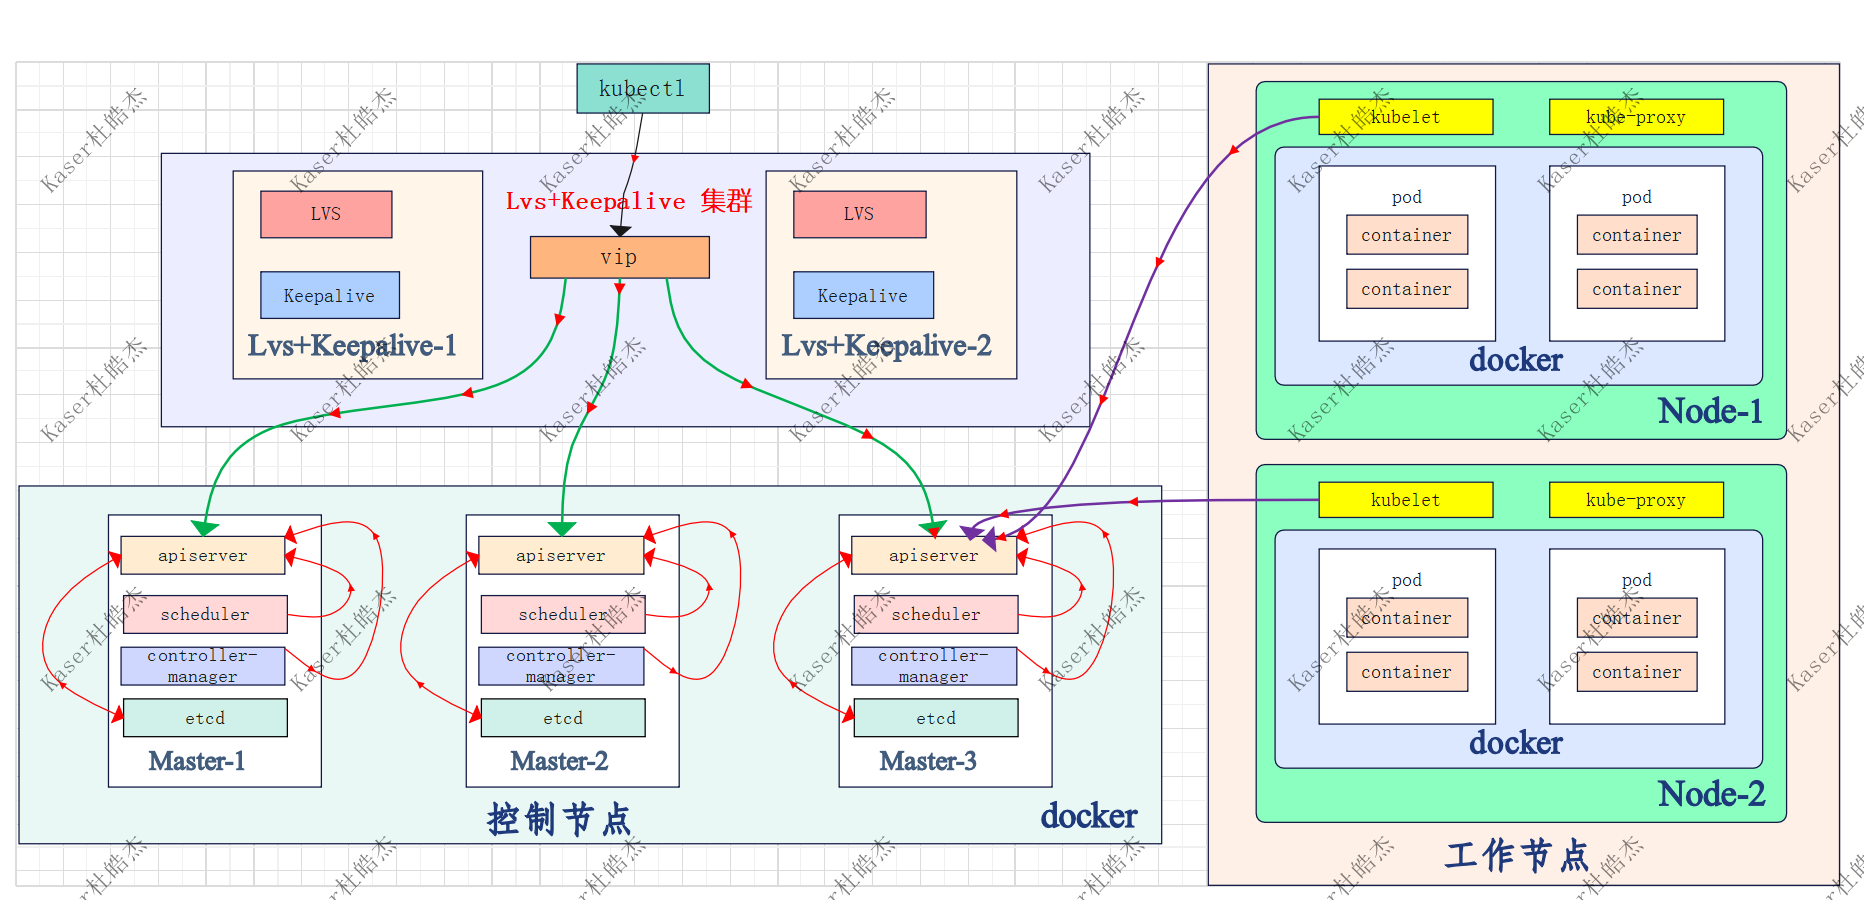This screenshot has width=1864, height=900.
Task: Select the lower container in Node-2's left pod
Action: (1407, 672)
